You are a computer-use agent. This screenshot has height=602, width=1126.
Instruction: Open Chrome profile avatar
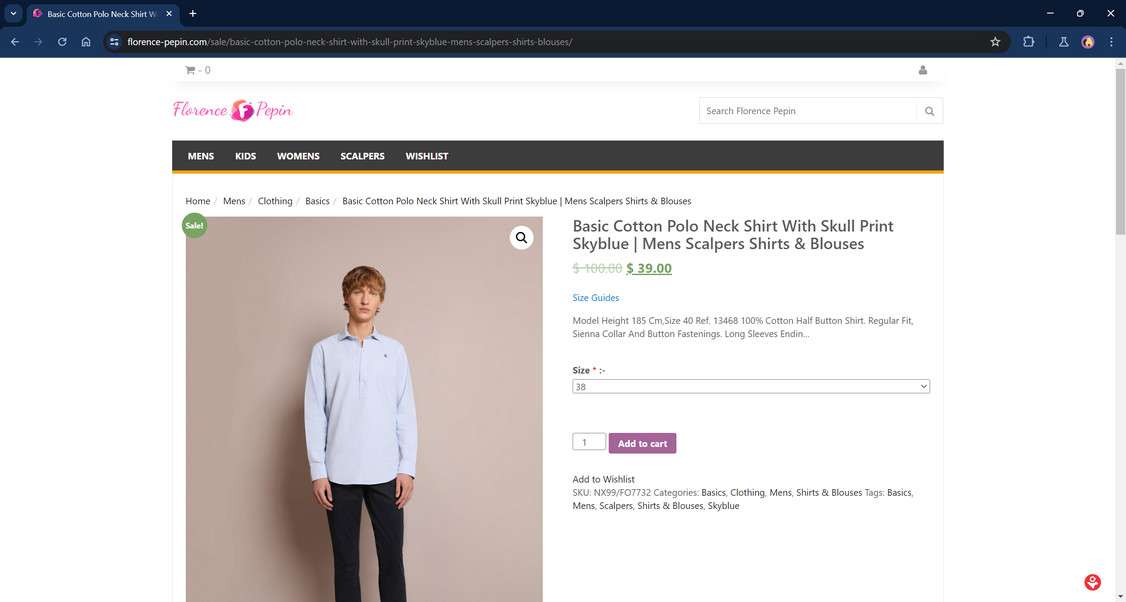tap(1088, 42)
